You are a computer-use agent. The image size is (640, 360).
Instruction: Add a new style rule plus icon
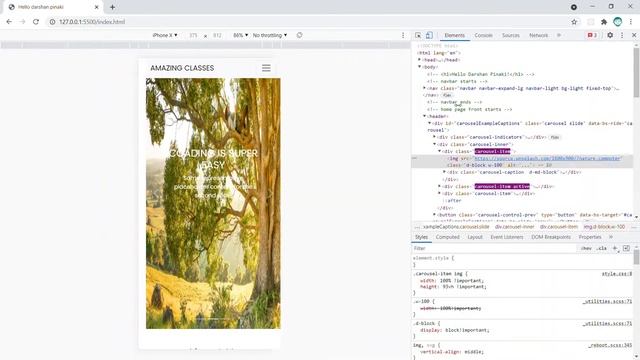pos(615,248)
